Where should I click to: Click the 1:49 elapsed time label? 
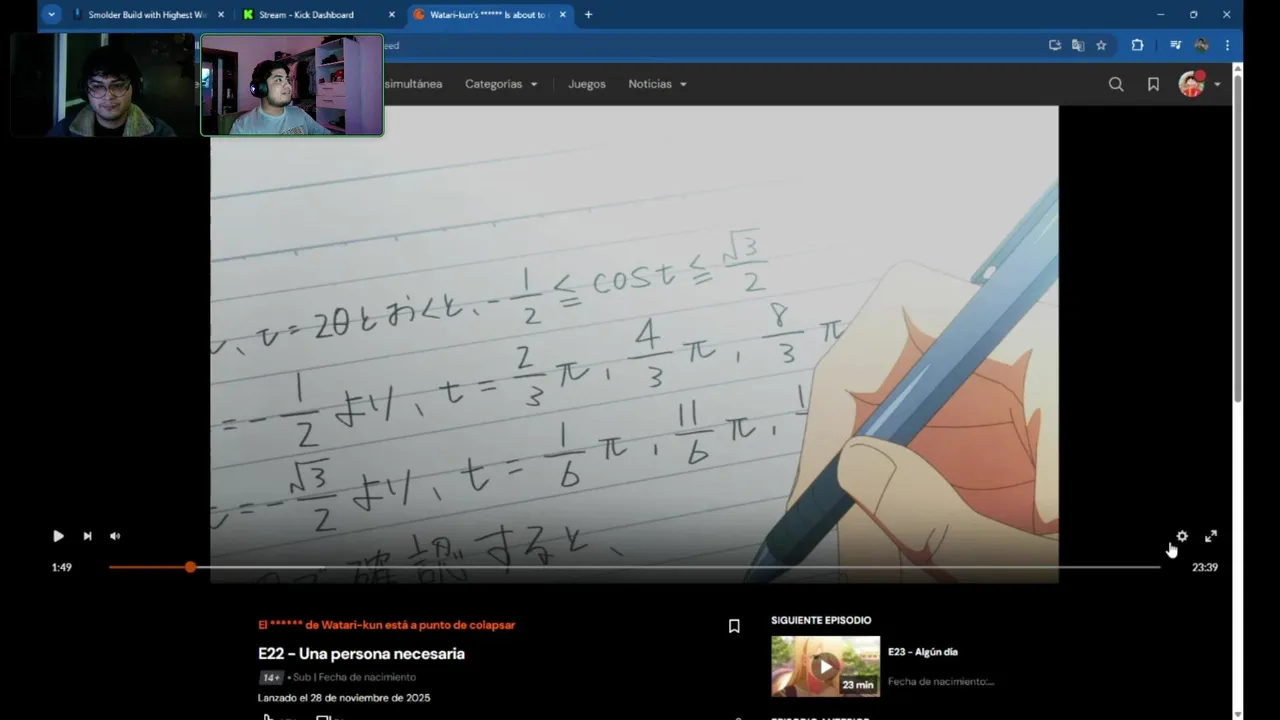click(x=62, y=567)
